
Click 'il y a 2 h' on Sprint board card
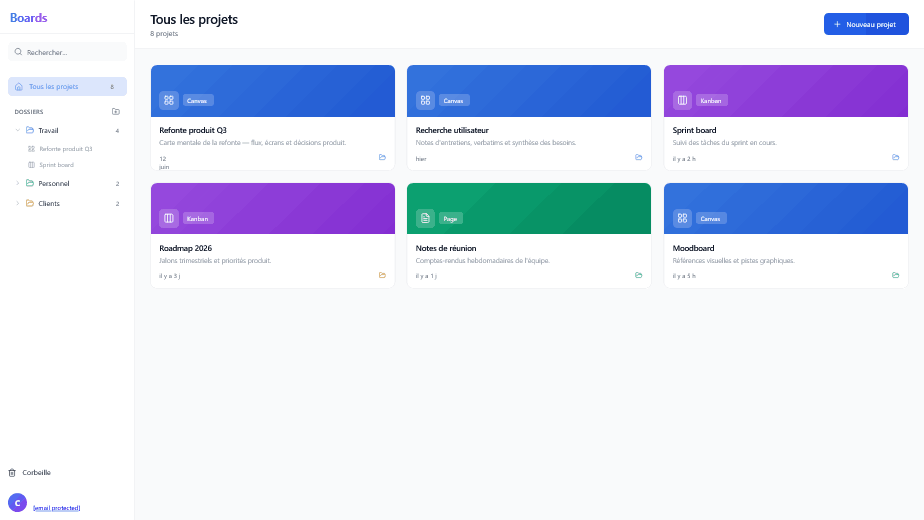(684, 159)
